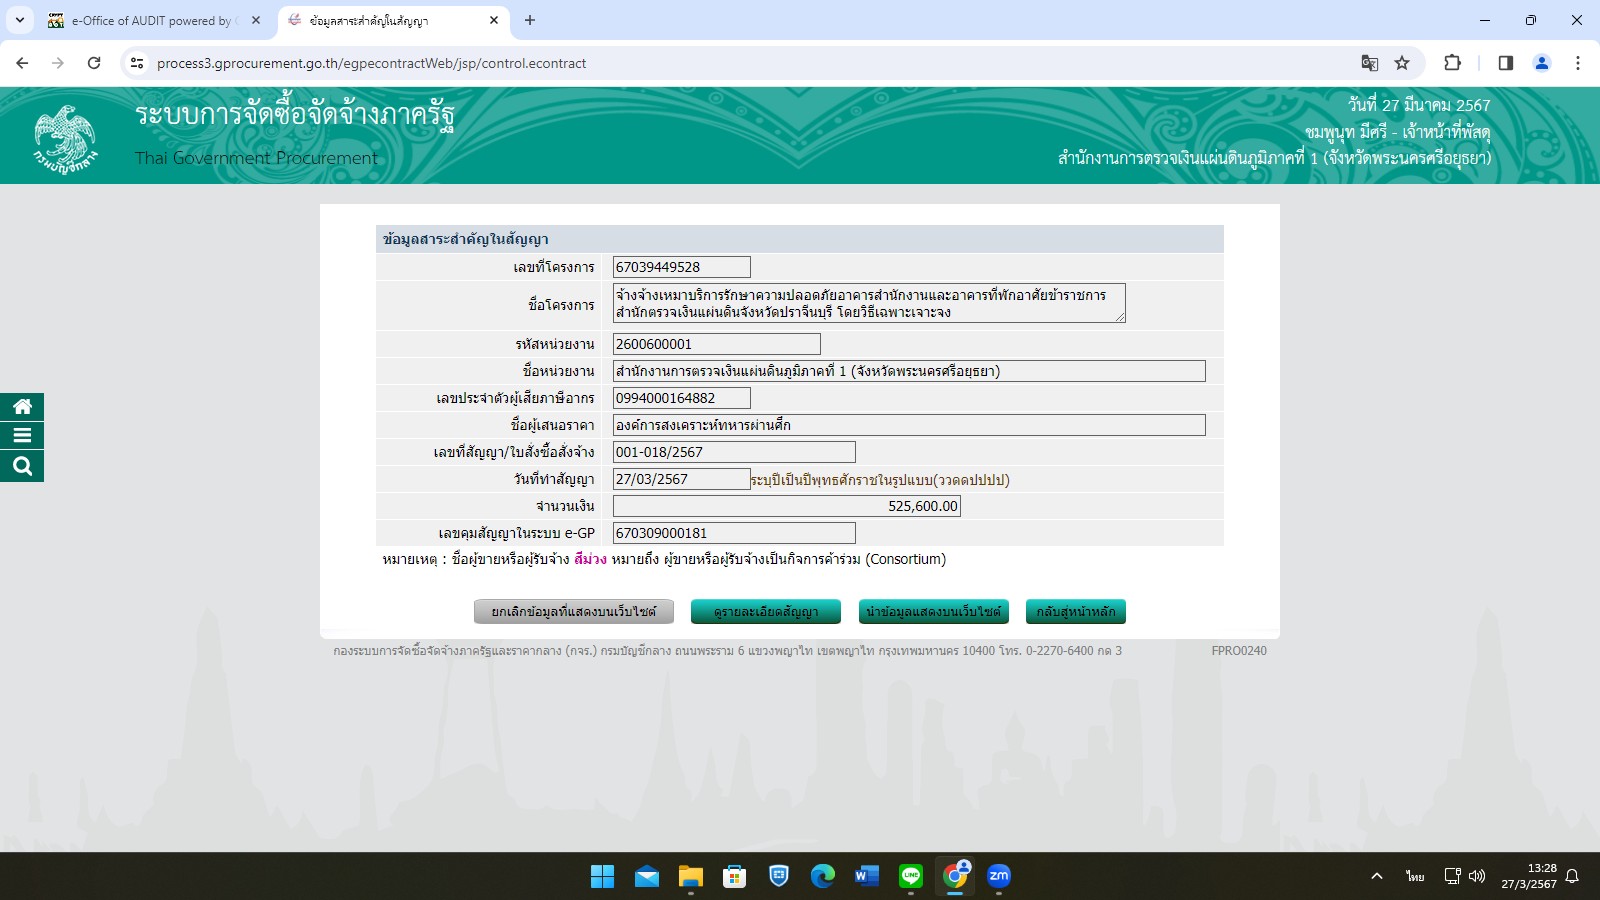This screenshot has width=1600, height=900.
Task: Click the search magnifier sidebar icon
Action: pyautogui.click(x=22, y=466)
